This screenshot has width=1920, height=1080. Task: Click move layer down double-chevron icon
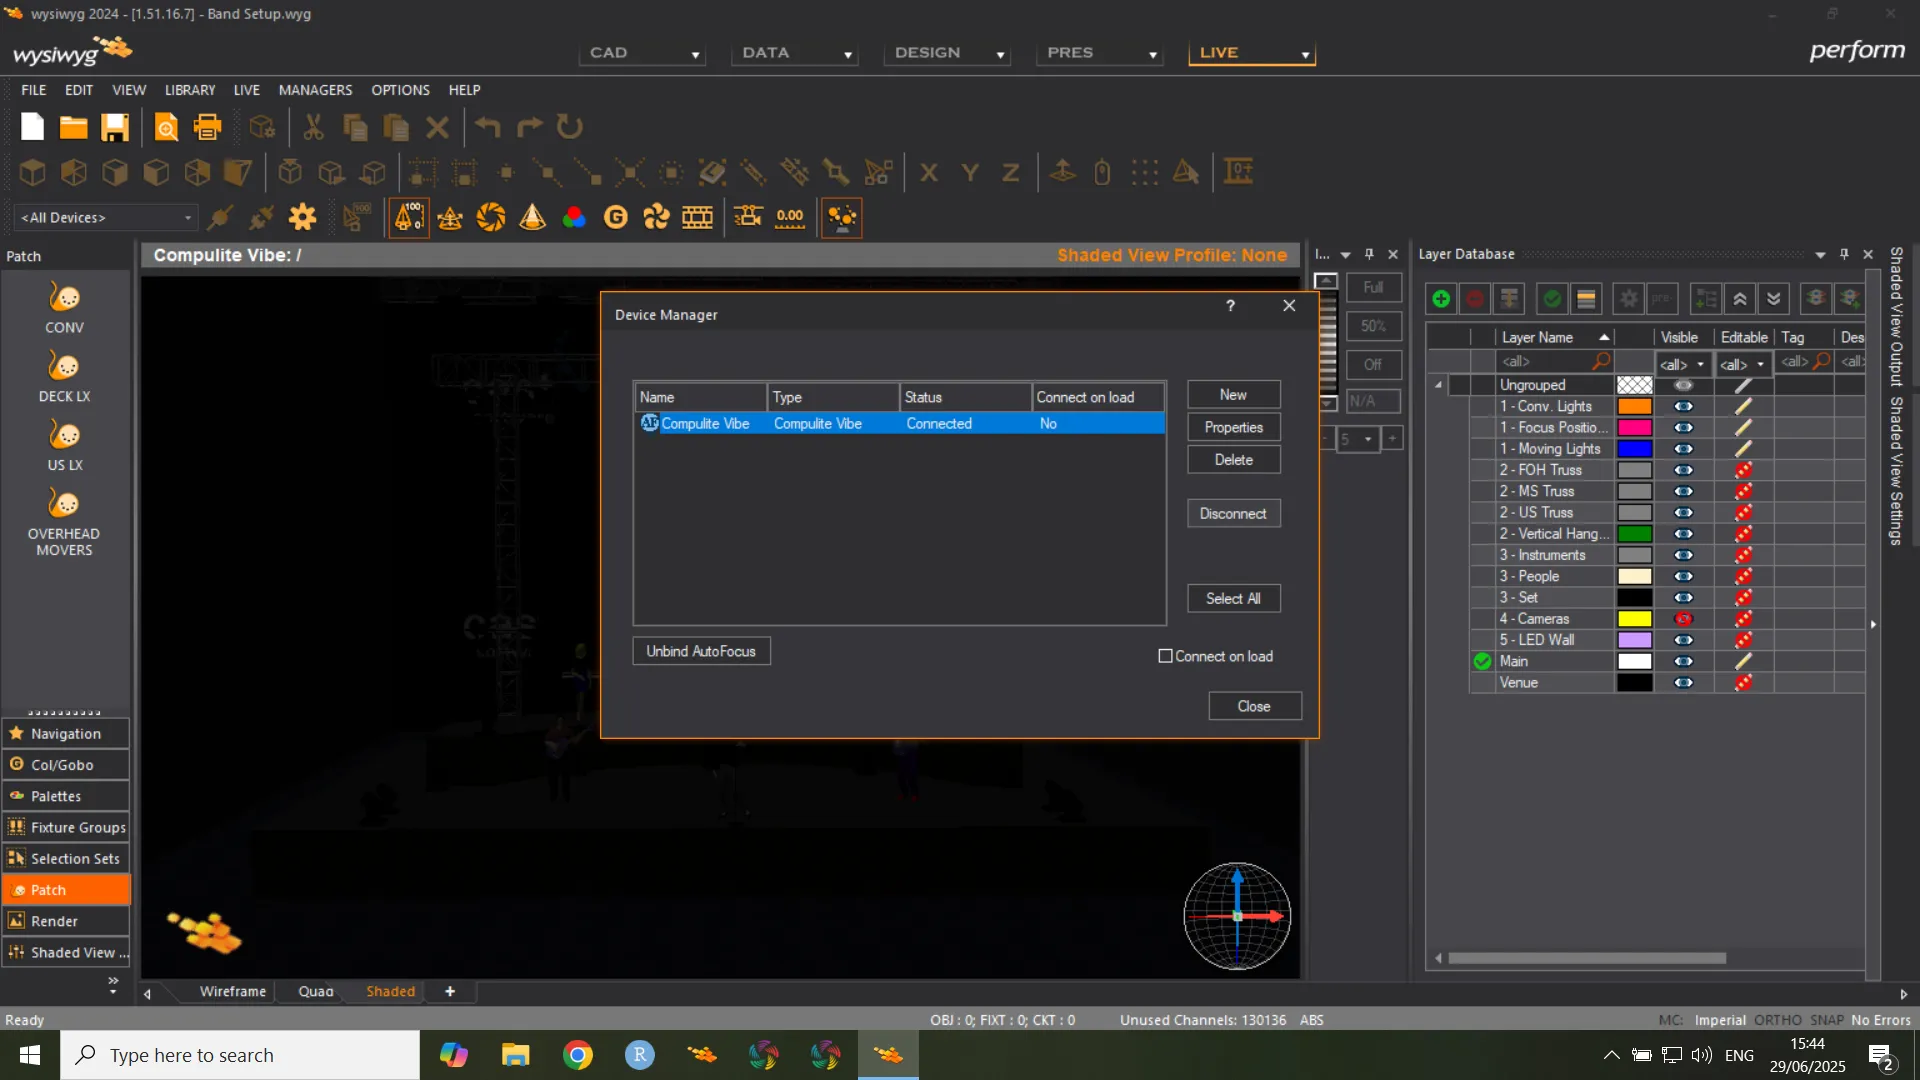1774,298
